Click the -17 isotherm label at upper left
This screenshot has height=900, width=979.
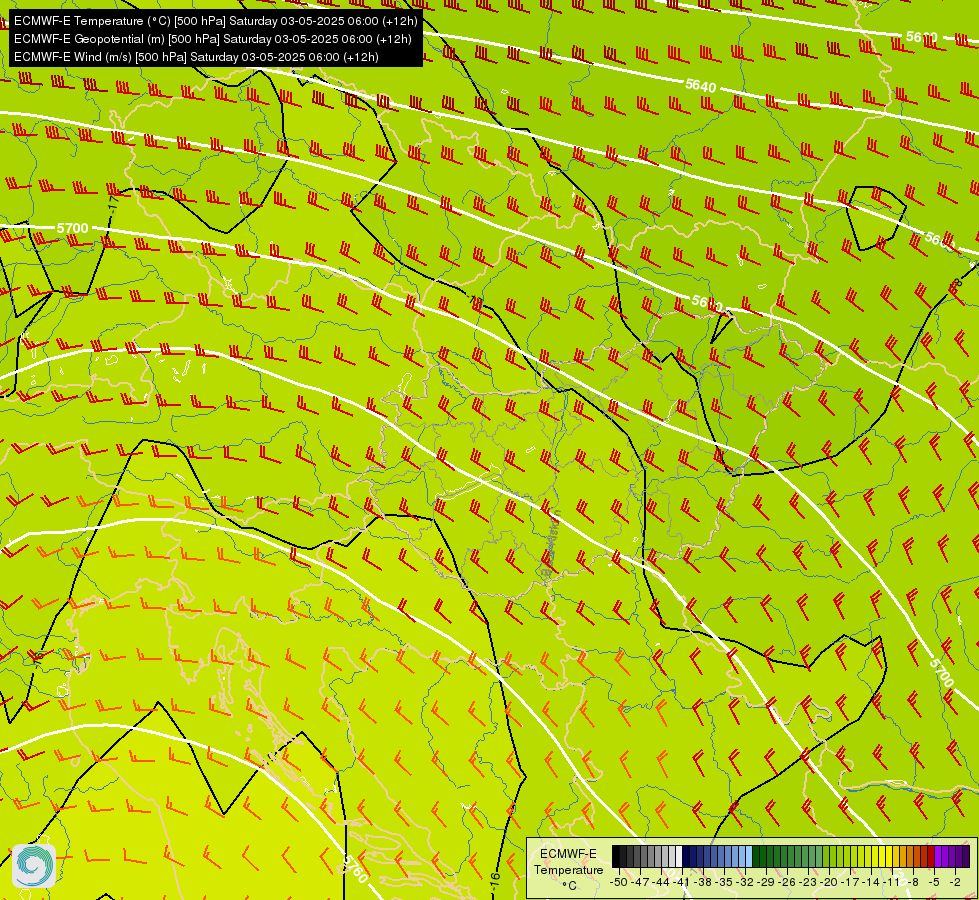tap(112, 204)
